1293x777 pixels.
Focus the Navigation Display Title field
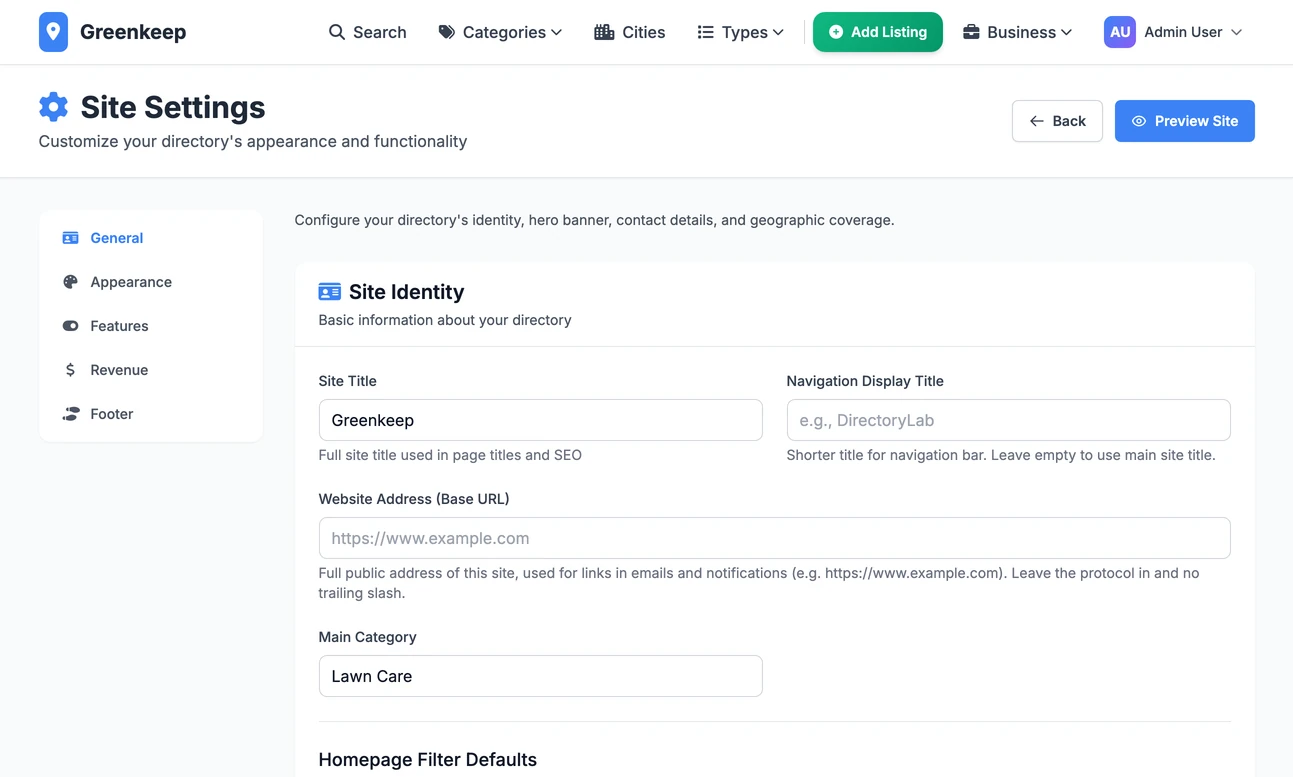[x=1009, y=420]
